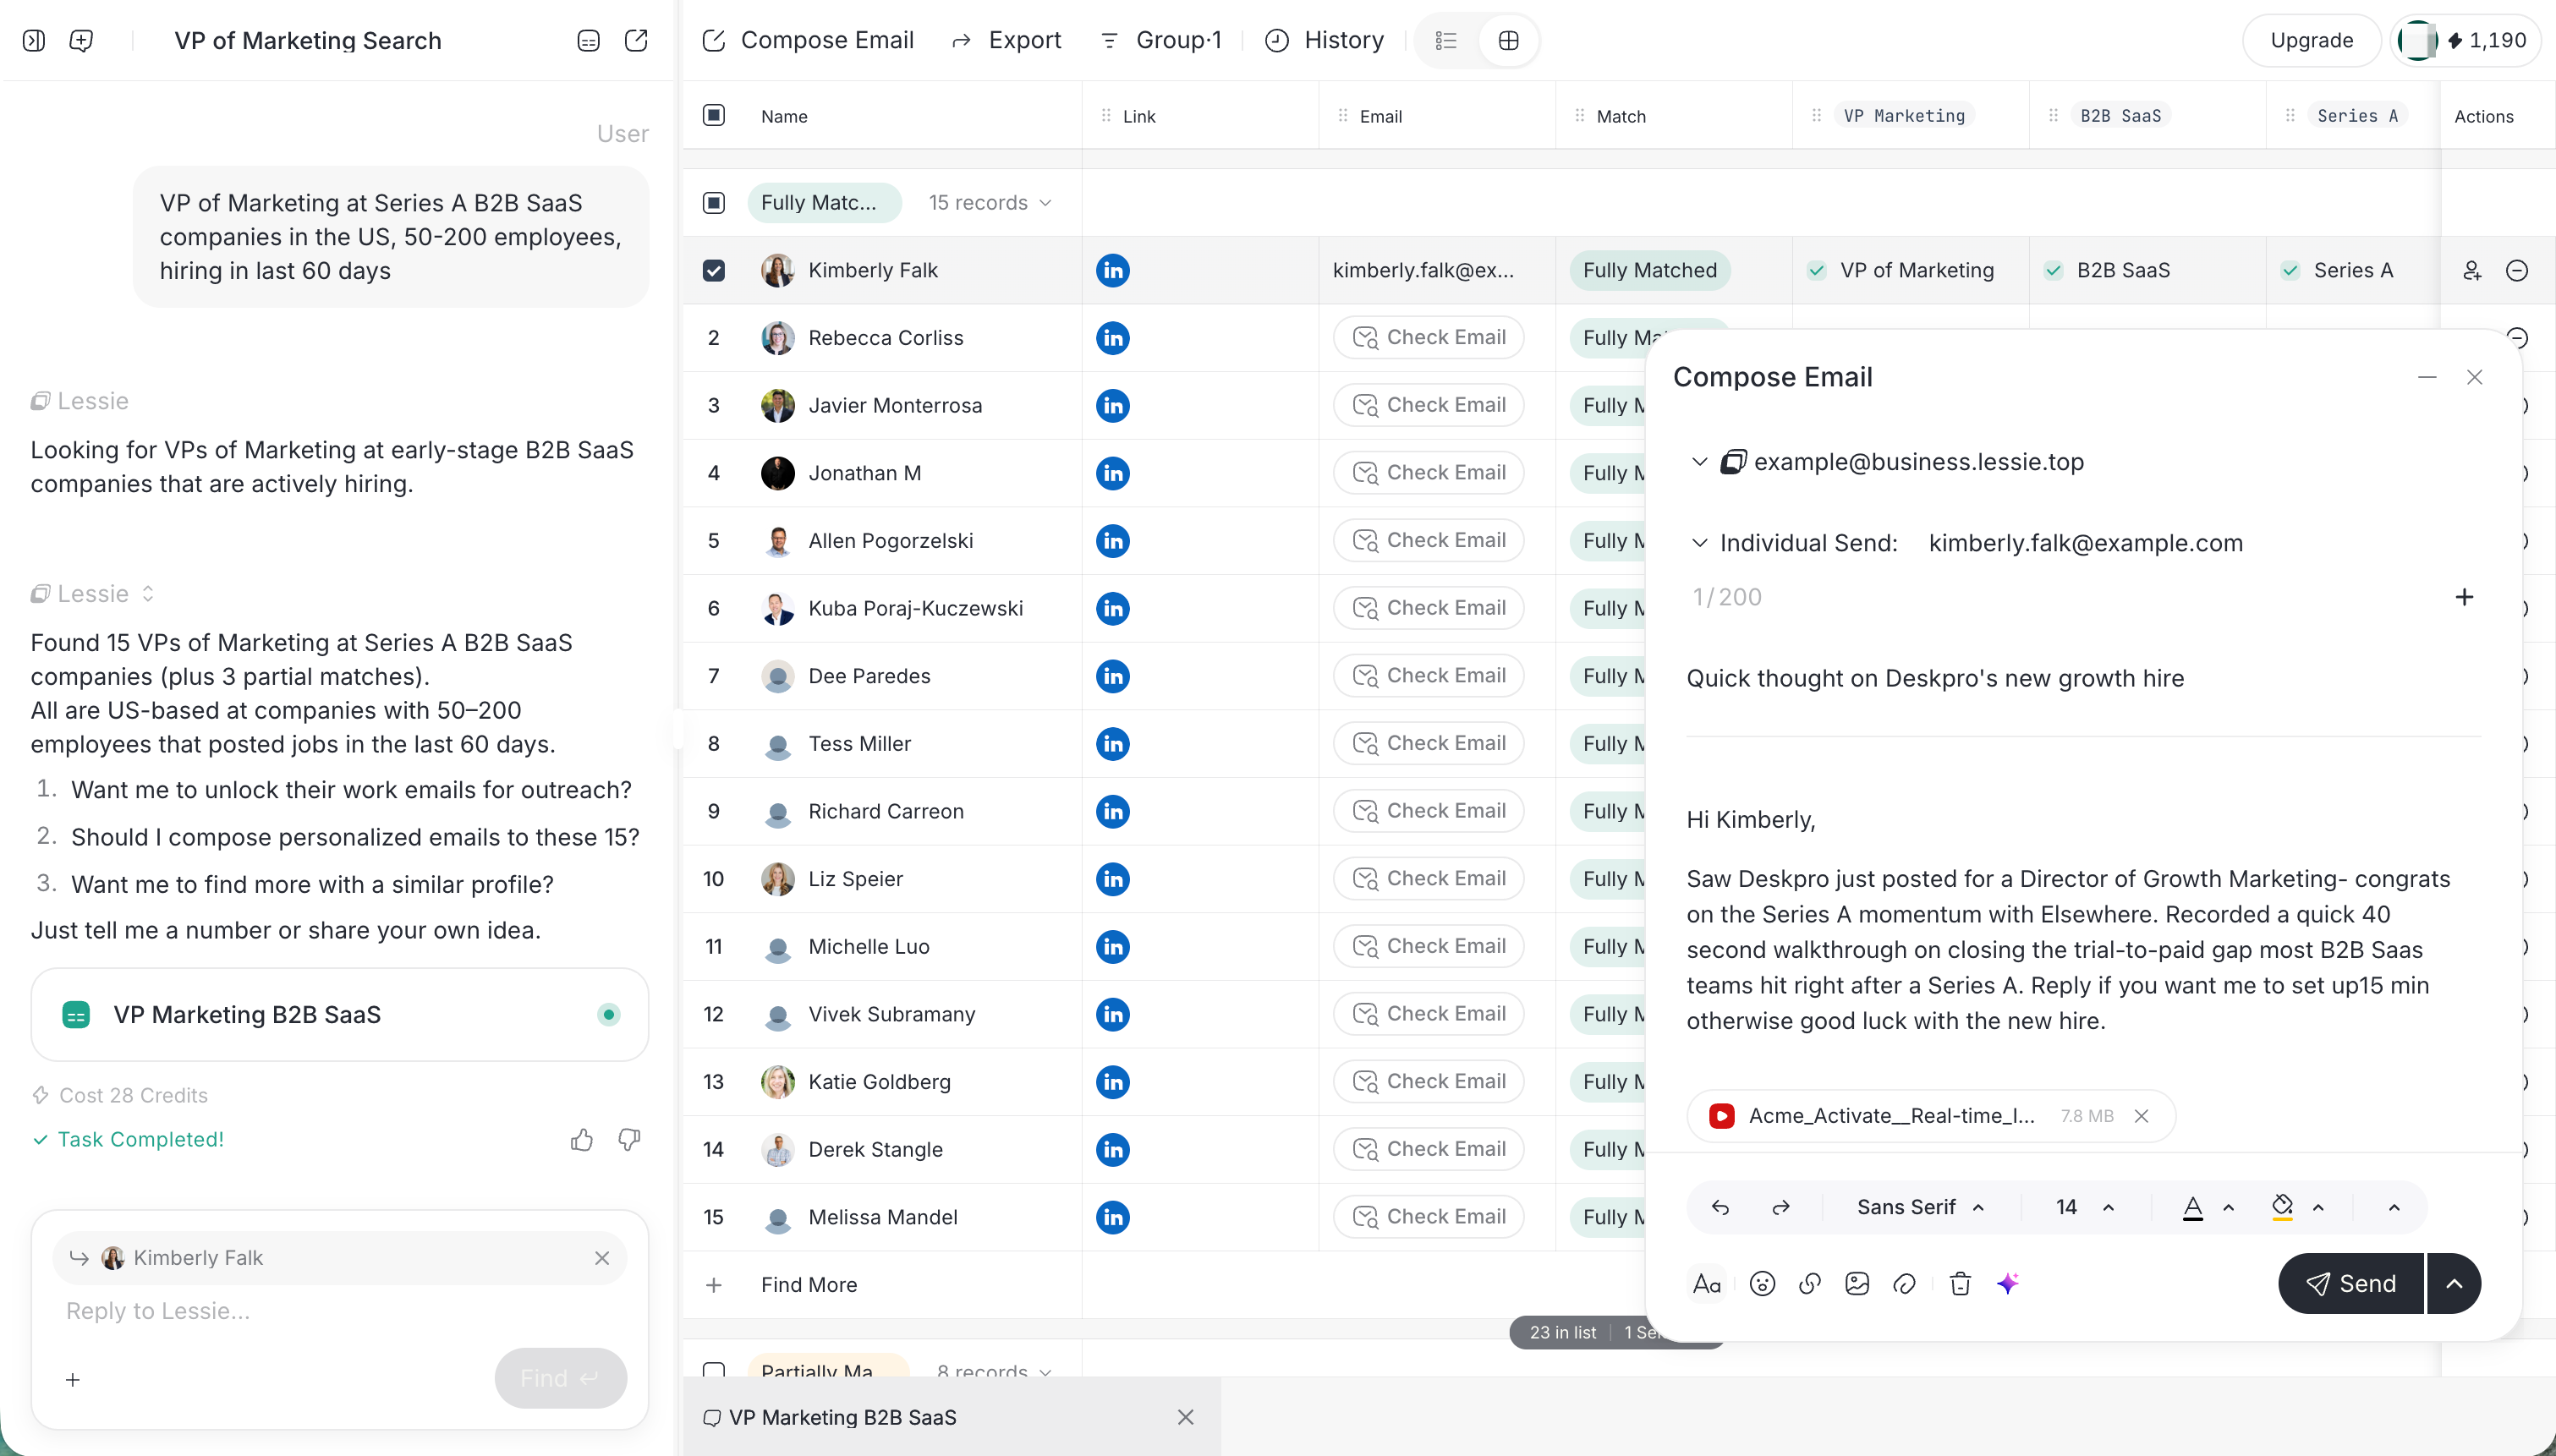The height and width of the screenshot is (1456, 2556).
Task: Open the credits balance 1,190 account chip
Action: [x=2465, y=40]
